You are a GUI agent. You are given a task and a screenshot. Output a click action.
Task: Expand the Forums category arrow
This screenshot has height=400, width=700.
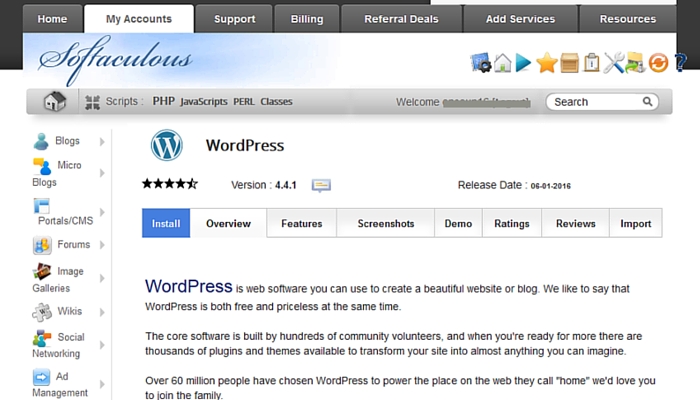(x=102, y=245)
